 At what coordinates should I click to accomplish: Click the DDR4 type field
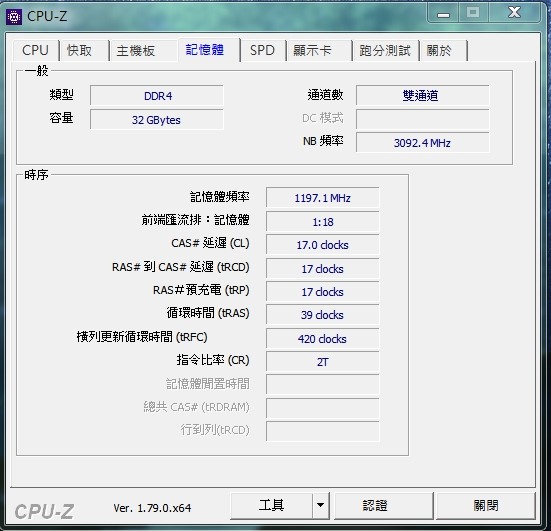click(157, 96)
